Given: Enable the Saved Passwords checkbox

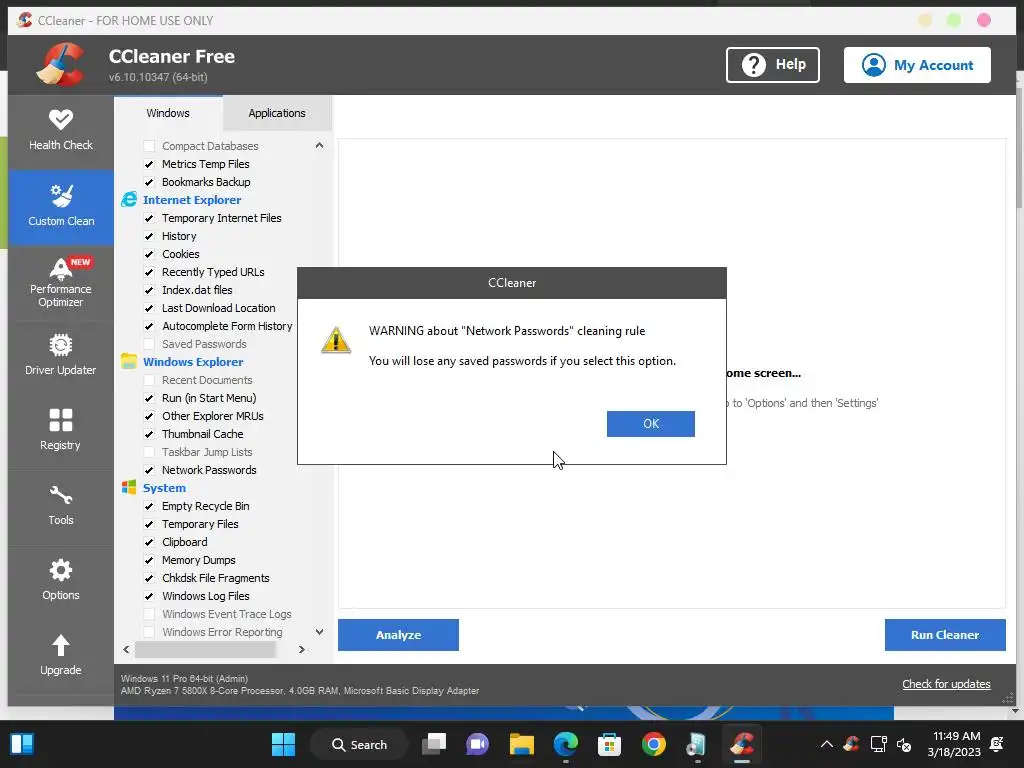Looking at the screenshot, I should coord(149,344).
